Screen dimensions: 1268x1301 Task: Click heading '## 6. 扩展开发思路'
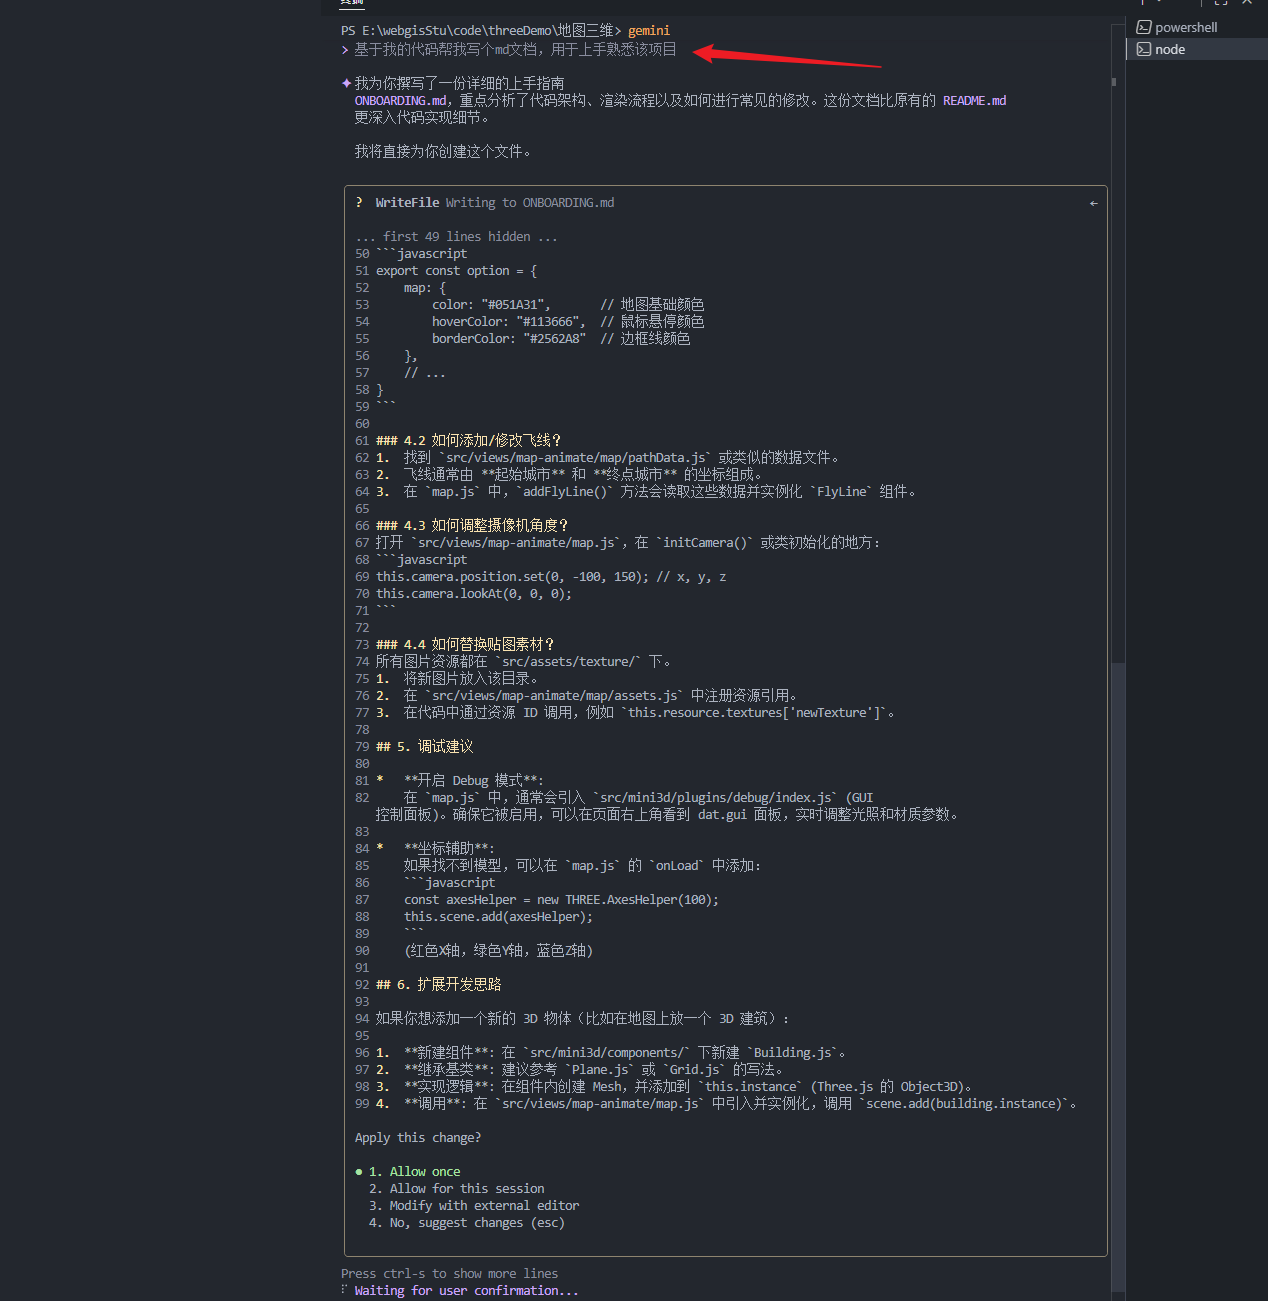(x=438, y=985)
